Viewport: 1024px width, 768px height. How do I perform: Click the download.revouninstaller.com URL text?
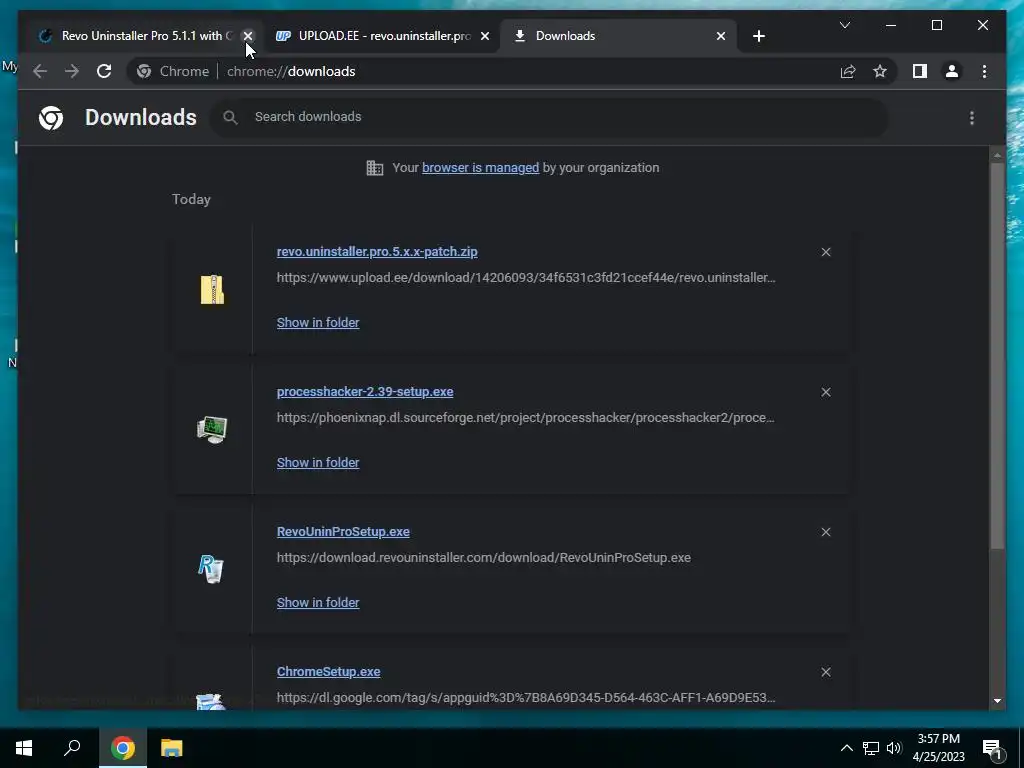483,558
